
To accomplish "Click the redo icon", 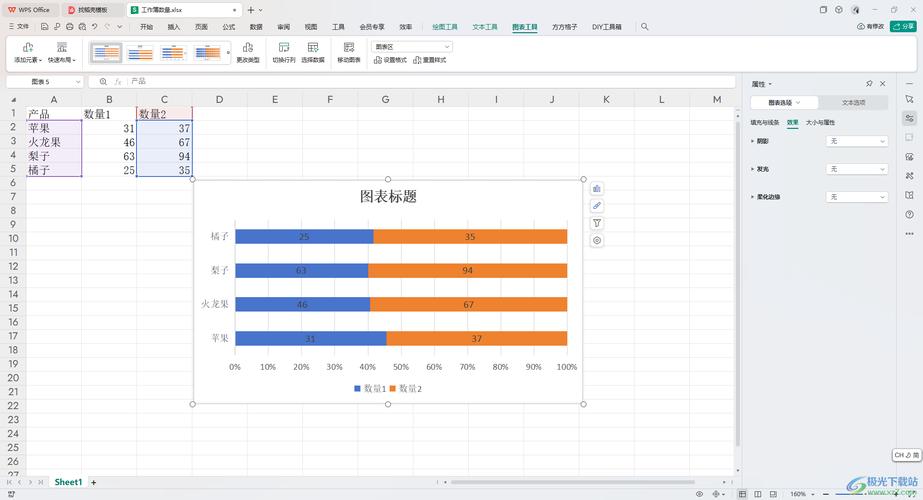I will 107,27.
